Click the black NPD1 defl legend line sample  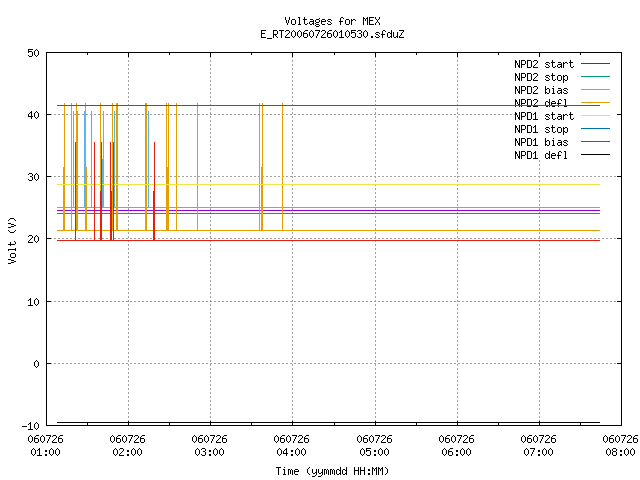pos(595,155)
